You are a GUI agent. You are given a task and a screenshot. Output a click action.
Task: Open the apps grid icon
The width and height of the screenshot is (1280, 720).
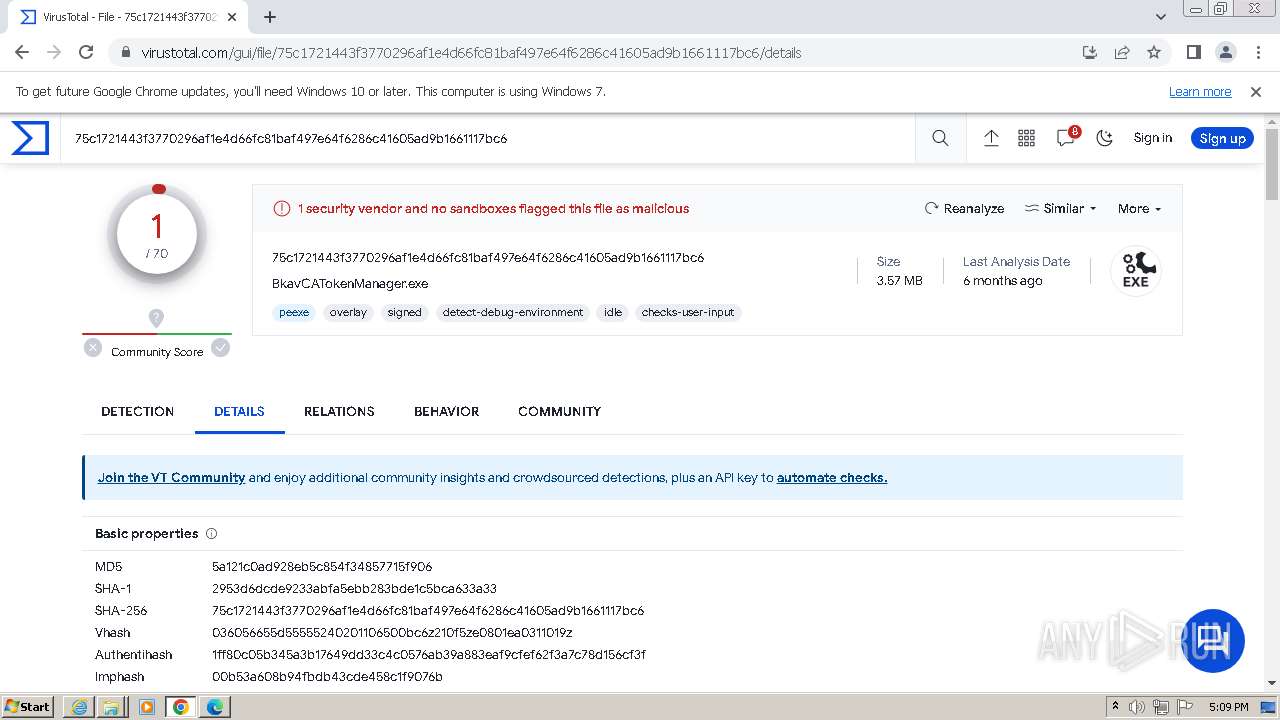pyautogui.click(x=1026, y=138)
